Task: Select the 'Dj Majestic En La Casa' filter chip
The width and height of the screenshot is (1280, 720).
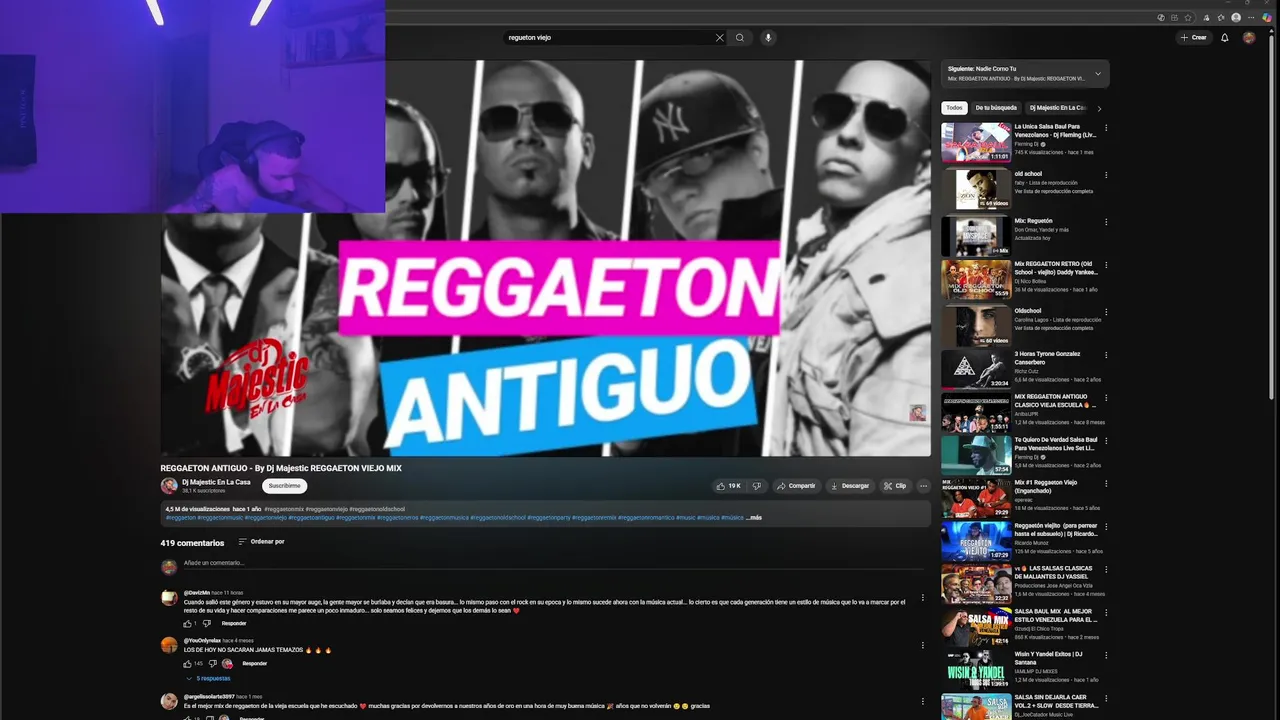Action: click(x=1059, y=108)
